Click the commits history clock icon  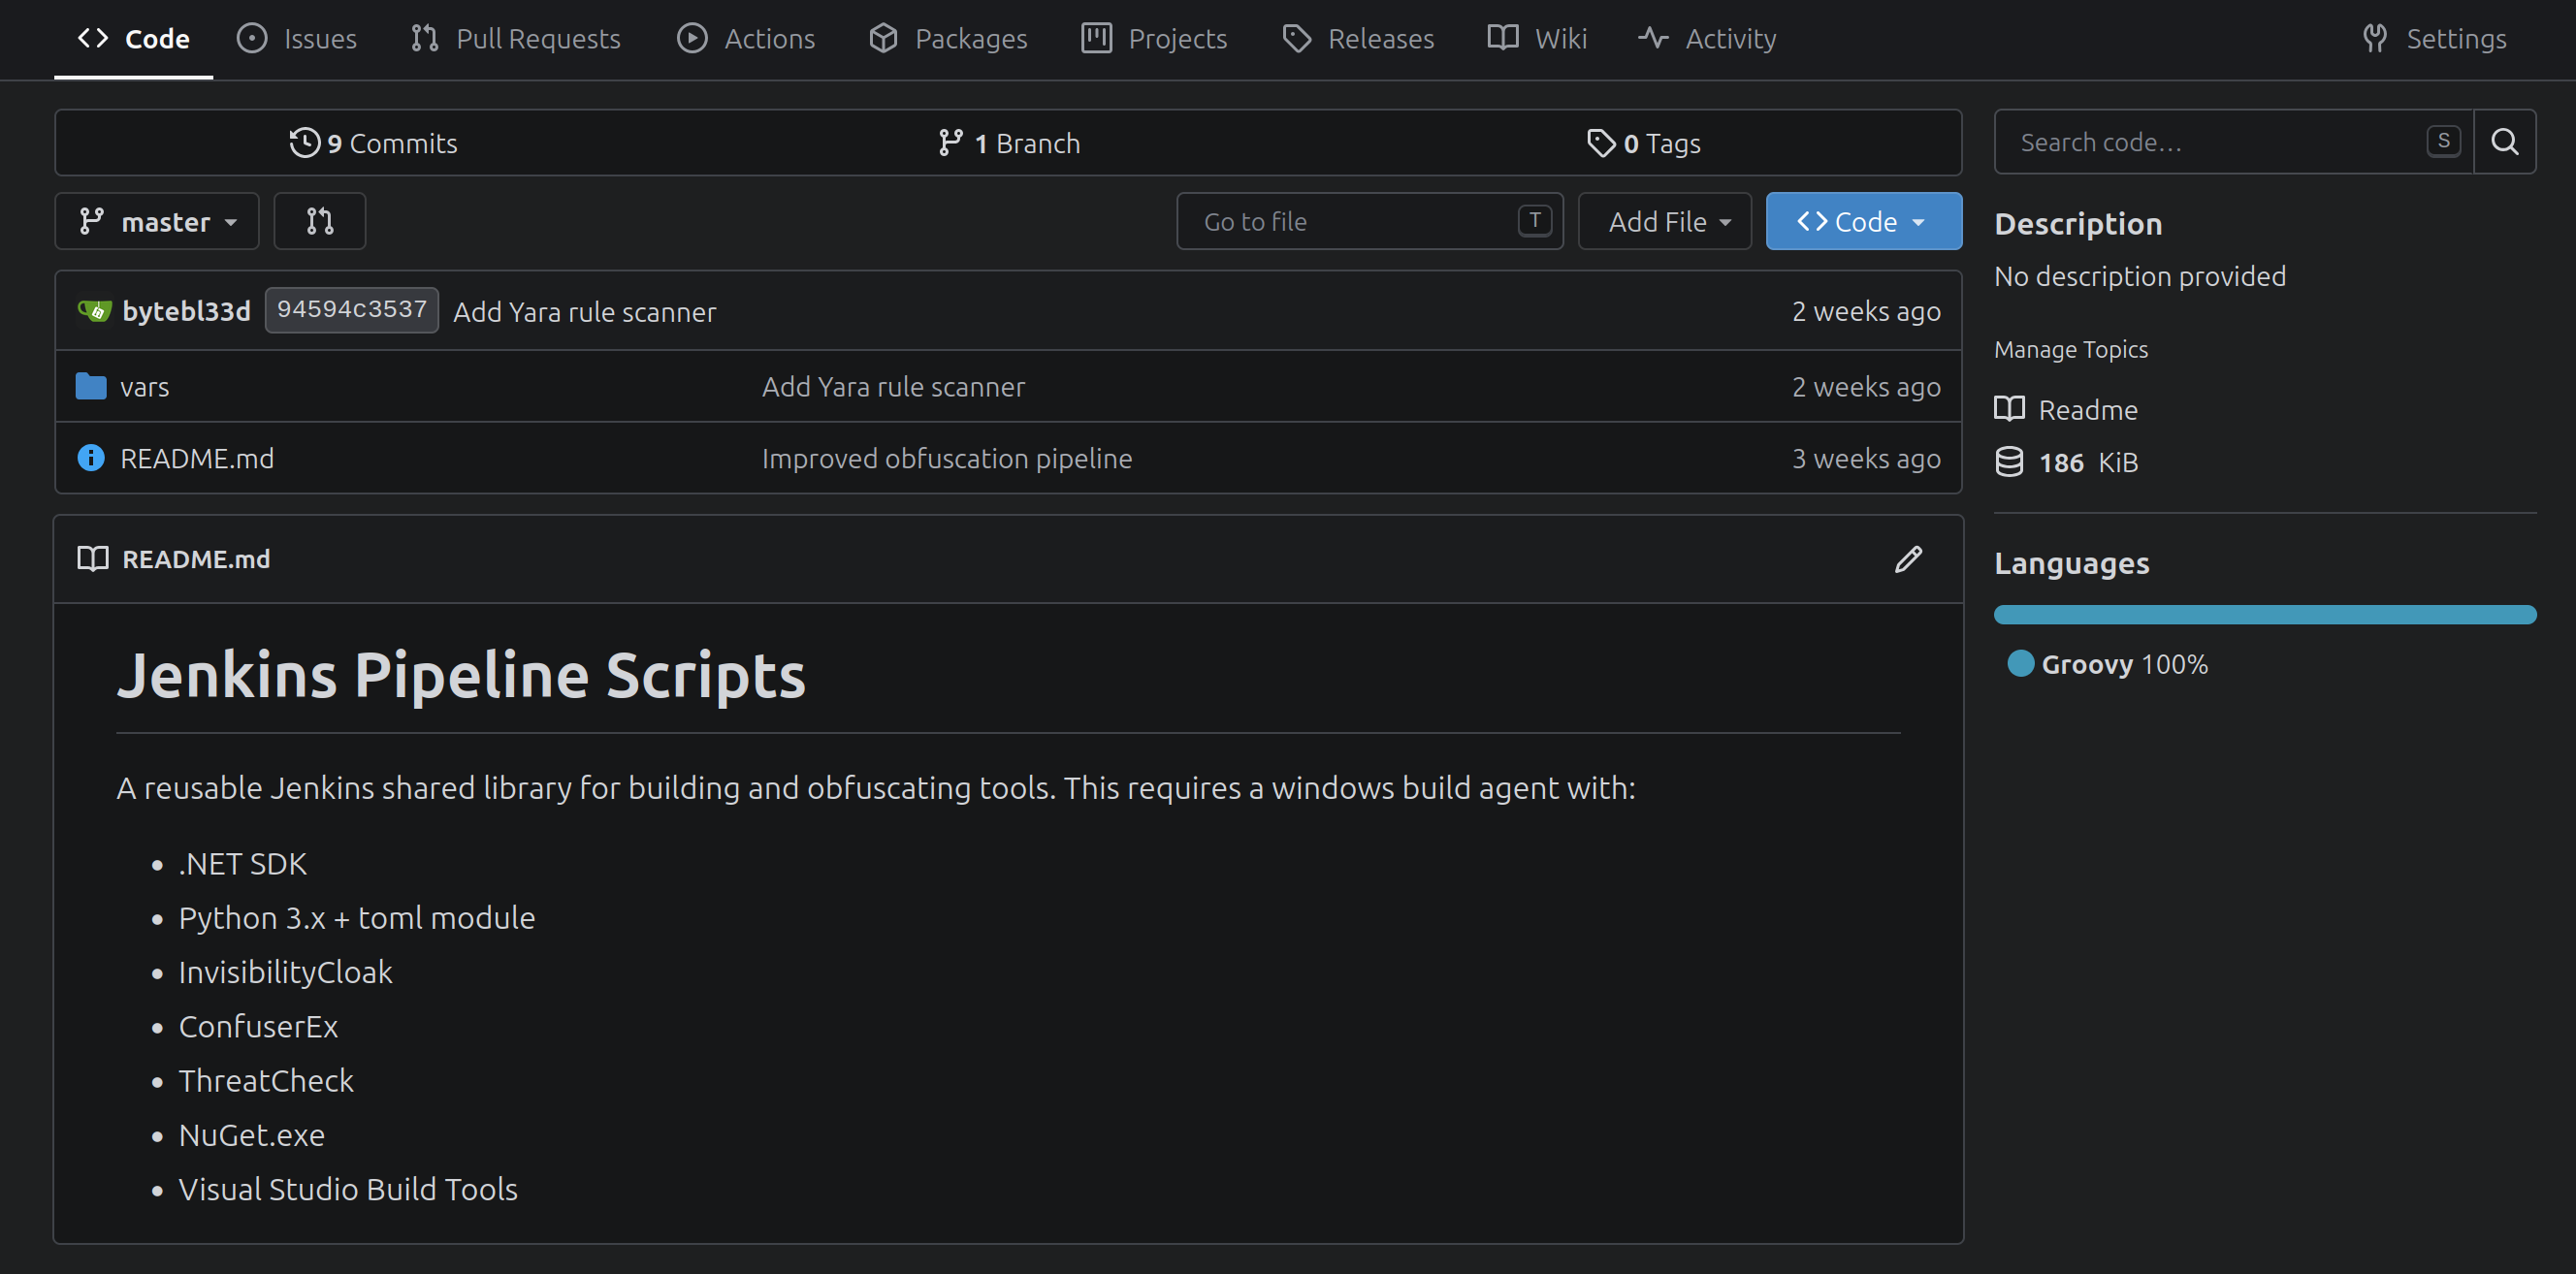point(305,143)
